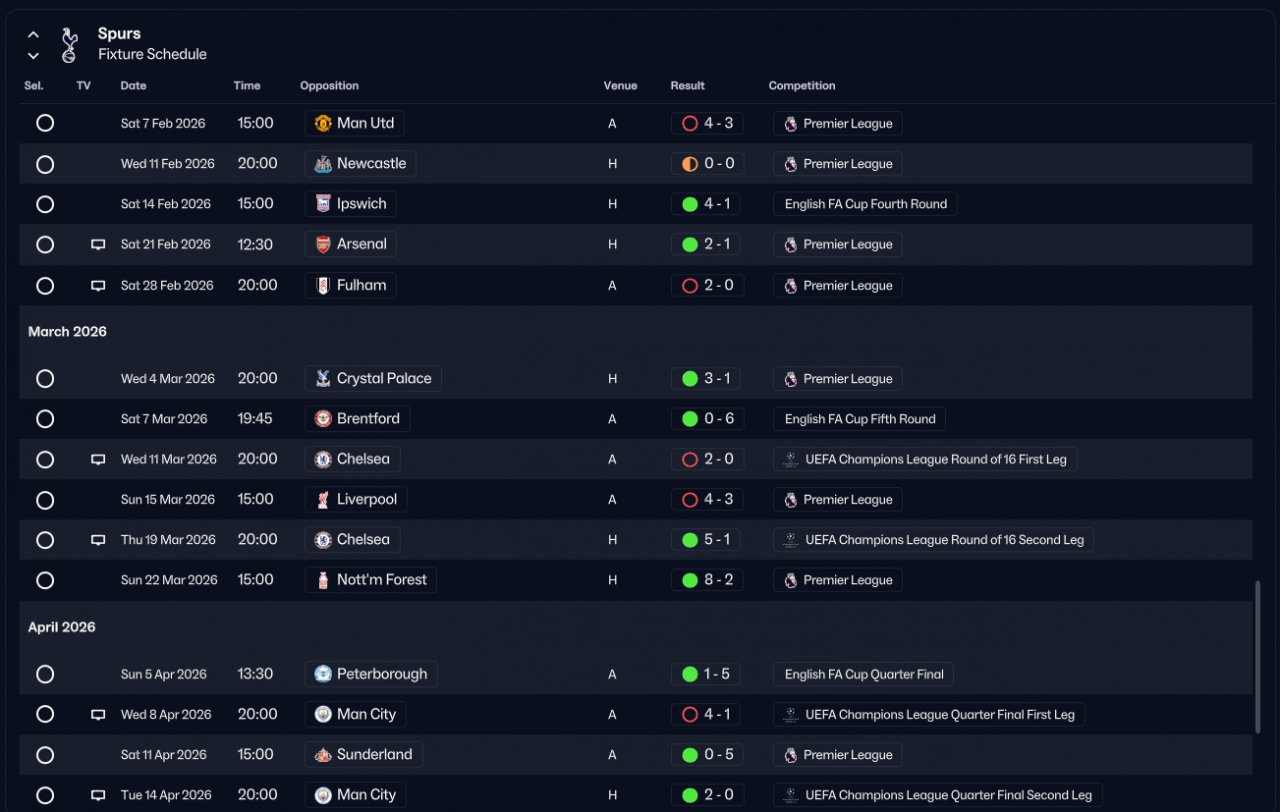Click the Spurs club crest icon

pyautogui.click(x=68, y=45)
